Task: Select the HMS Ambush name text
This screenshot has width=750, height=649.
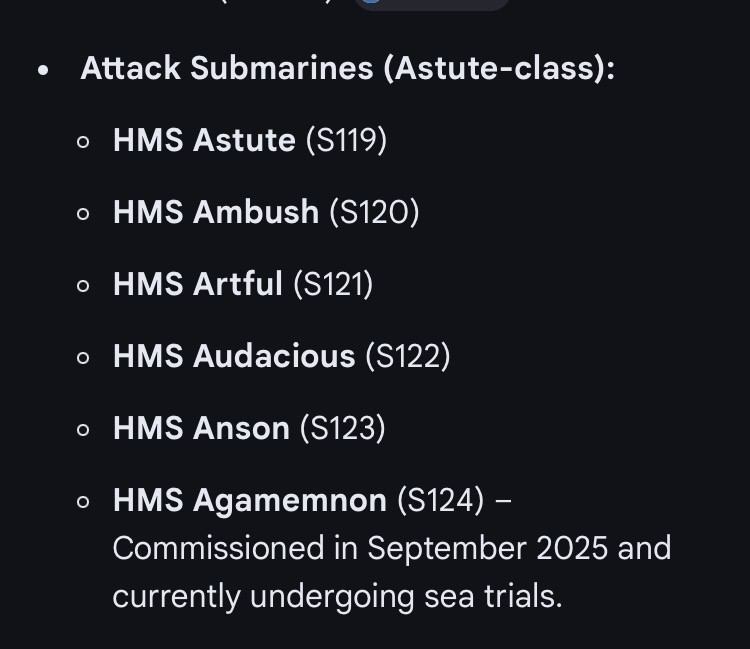Action: pyautogui.click(x=215, y=212)
